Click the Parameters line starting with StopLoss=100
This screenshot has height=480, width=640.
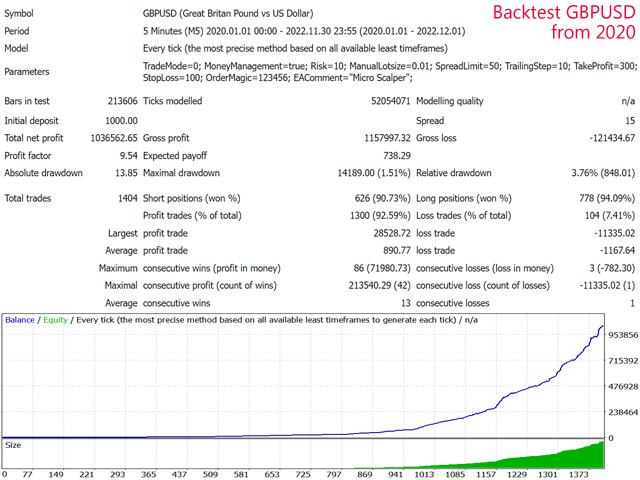(278, 78)
